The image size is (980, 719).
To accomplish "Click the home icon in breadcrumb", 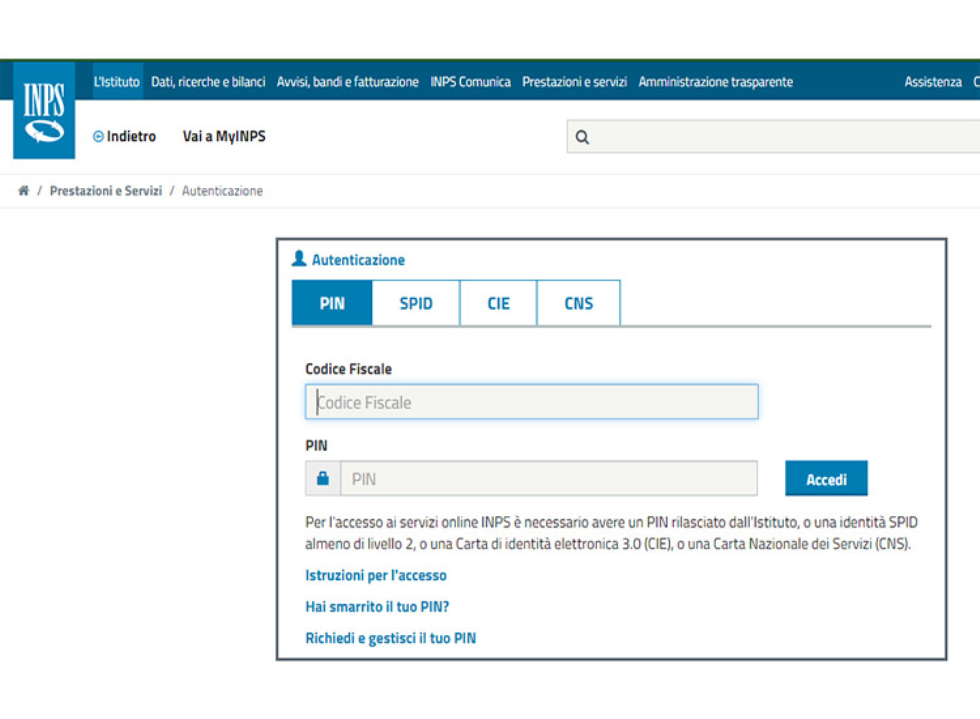I will [x=24, y=191].
